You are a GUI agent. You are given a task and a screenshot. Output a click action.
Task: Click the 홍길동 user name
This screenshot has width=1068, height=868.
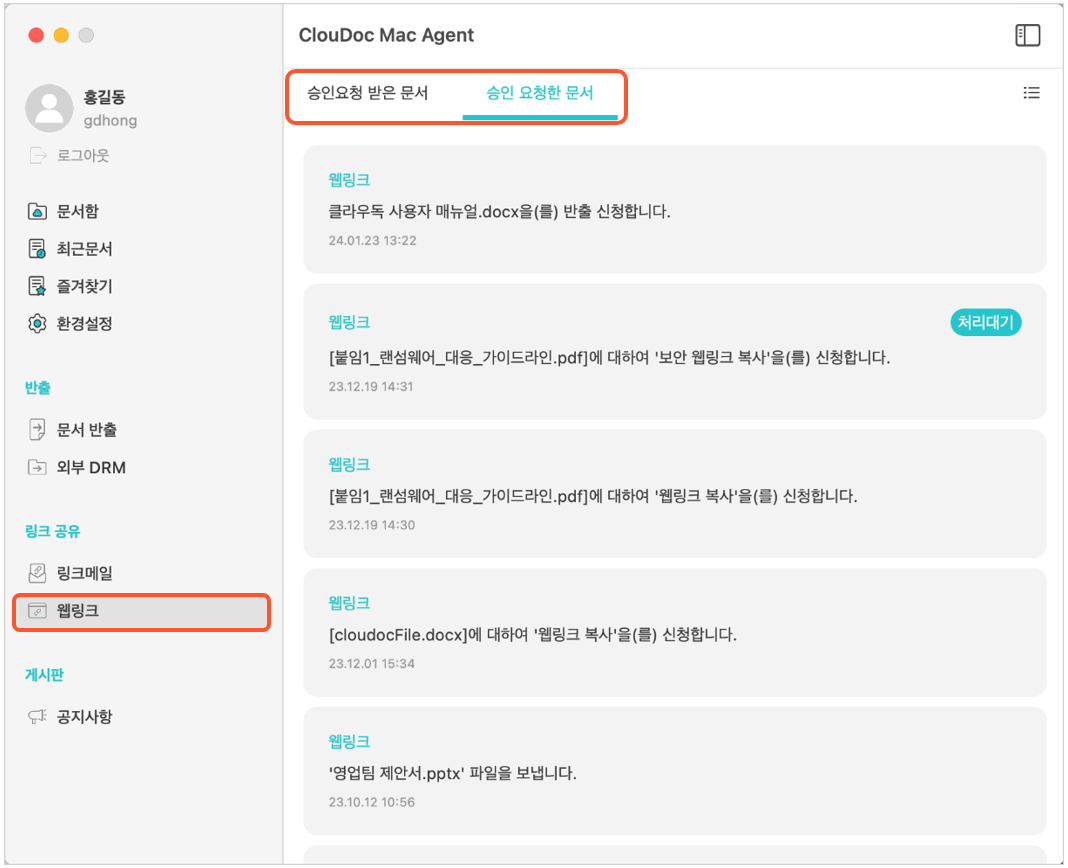tap(104, 97)
